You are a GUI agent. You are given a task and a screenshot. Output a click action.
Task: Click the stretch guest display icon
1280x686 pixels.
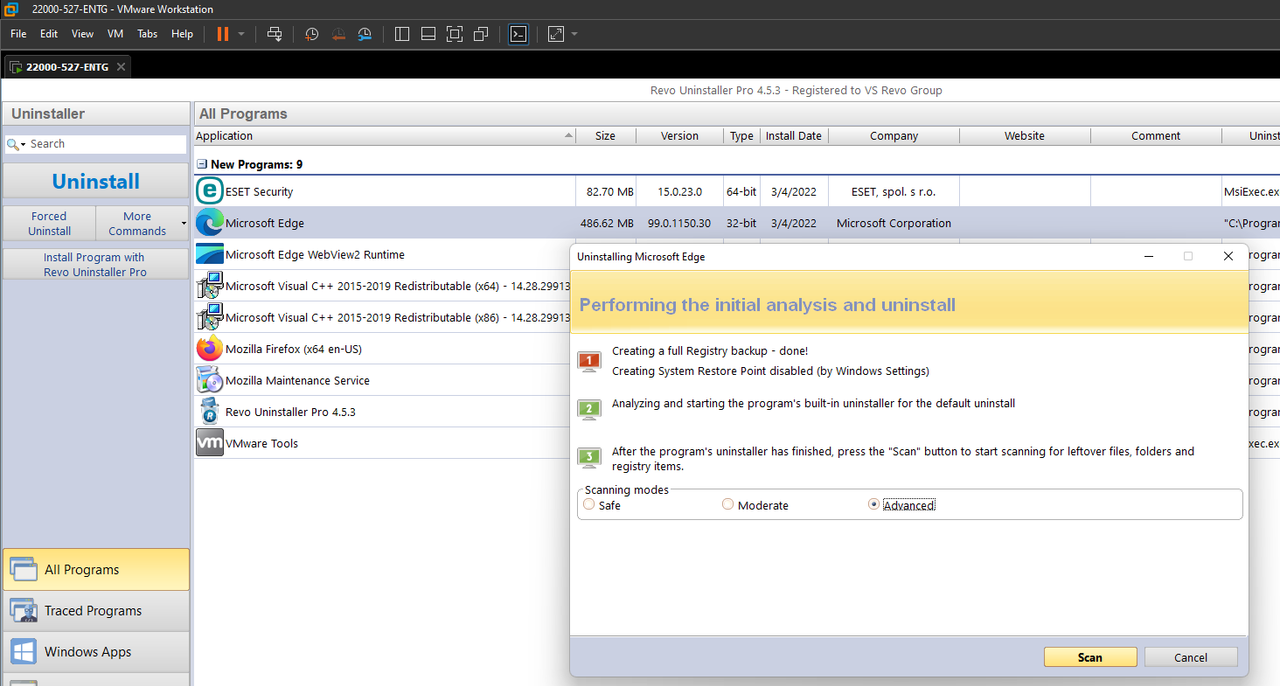[x=556, y=34]
